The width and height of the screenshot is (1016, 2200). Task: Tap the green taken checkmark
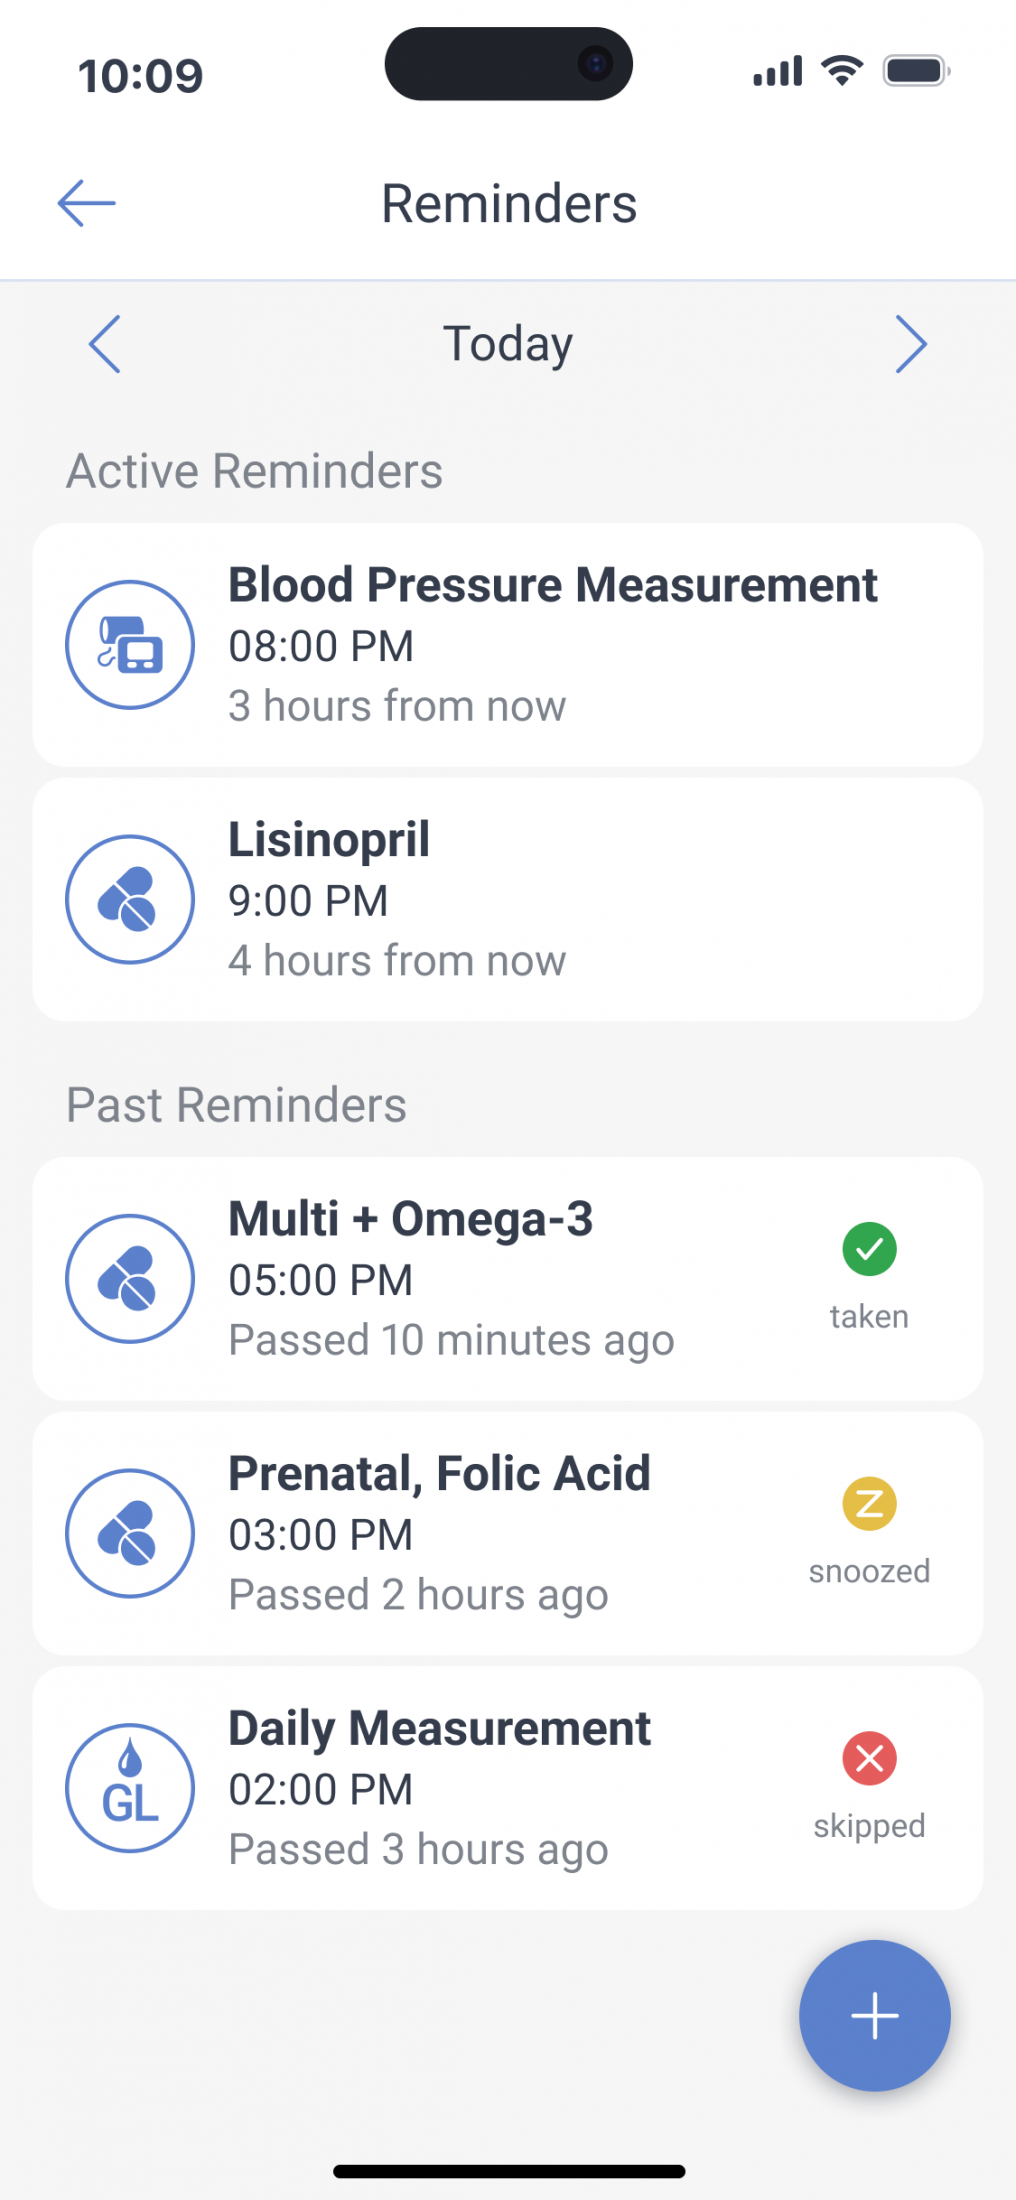(x=869, y=1249)
